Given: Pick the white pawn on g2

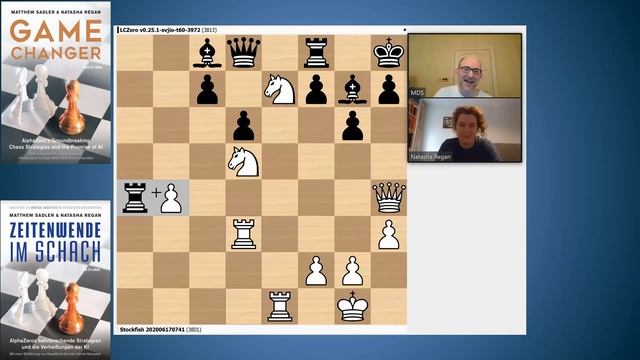Looking at the screenshot, I should click(x=352, y=271).
